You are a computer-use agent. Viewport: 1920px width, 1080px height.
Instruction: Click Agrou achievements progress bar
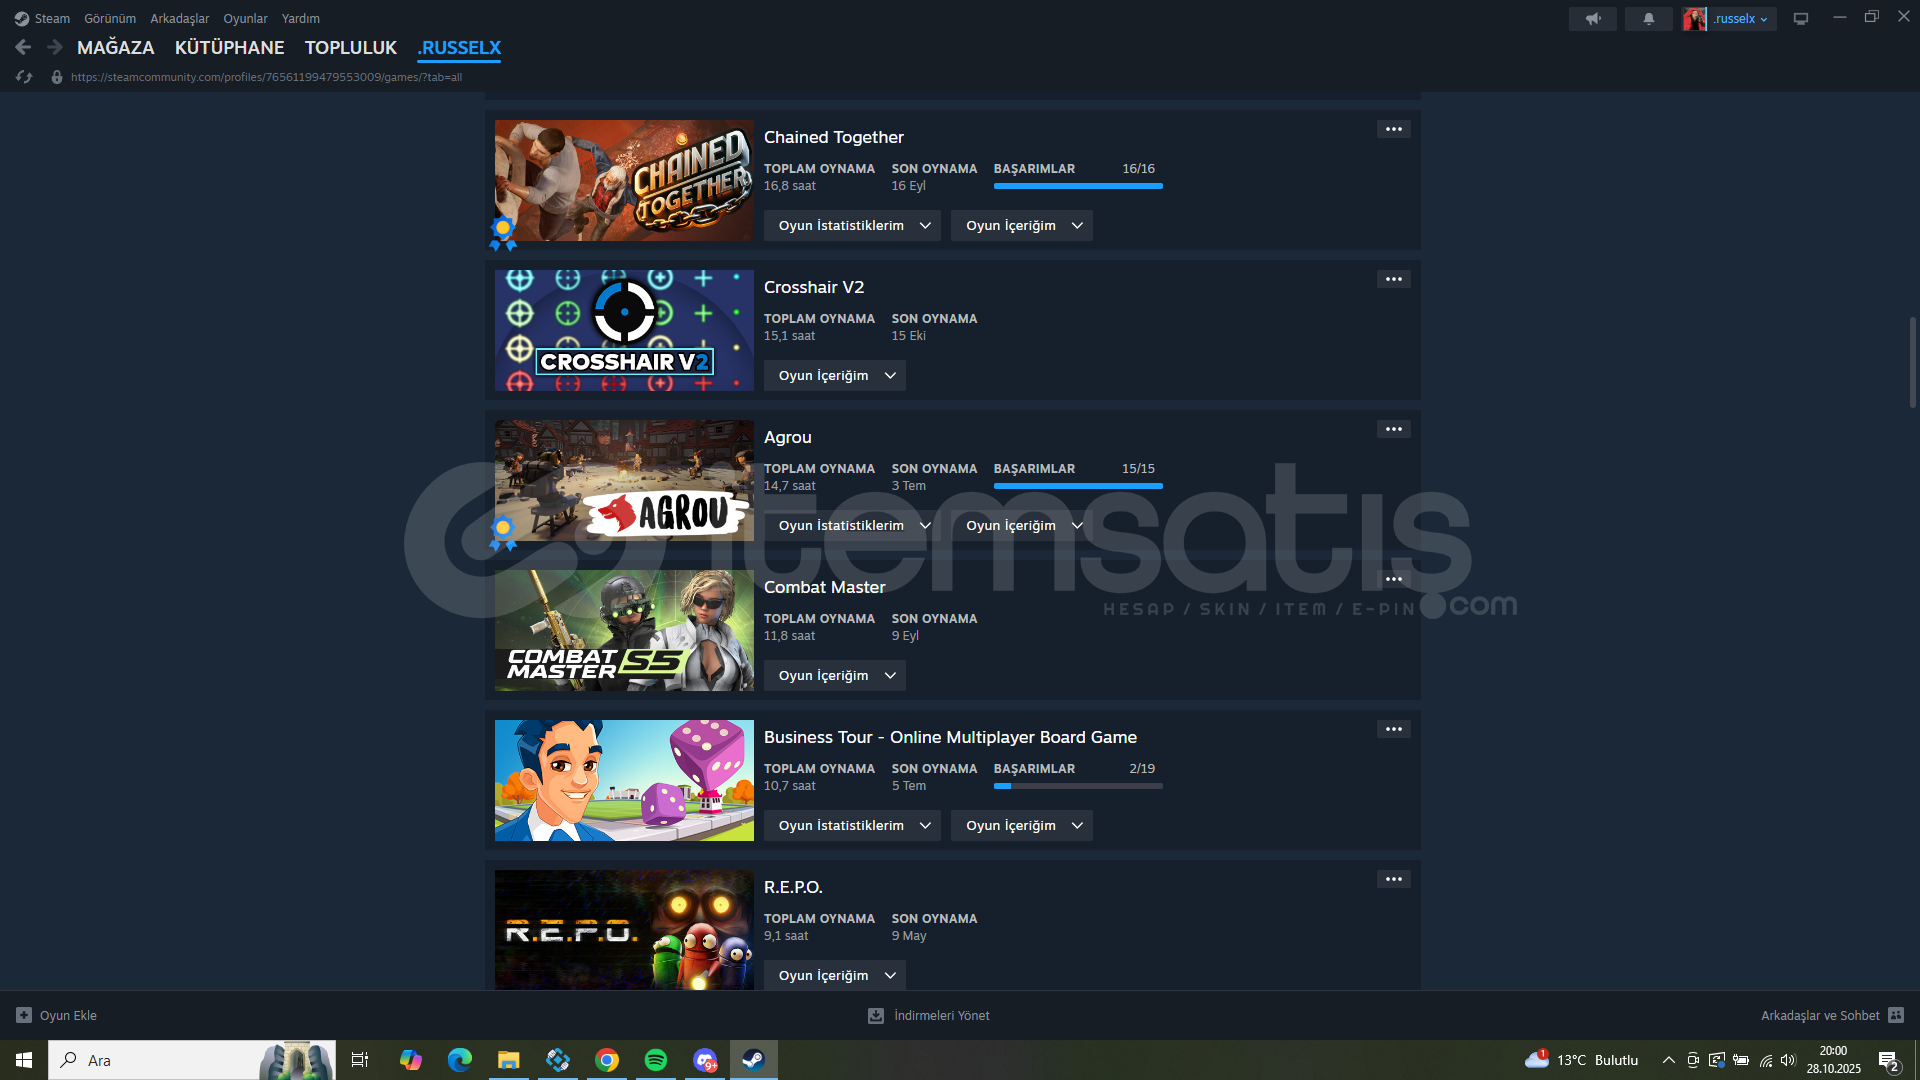[1077, 486]
